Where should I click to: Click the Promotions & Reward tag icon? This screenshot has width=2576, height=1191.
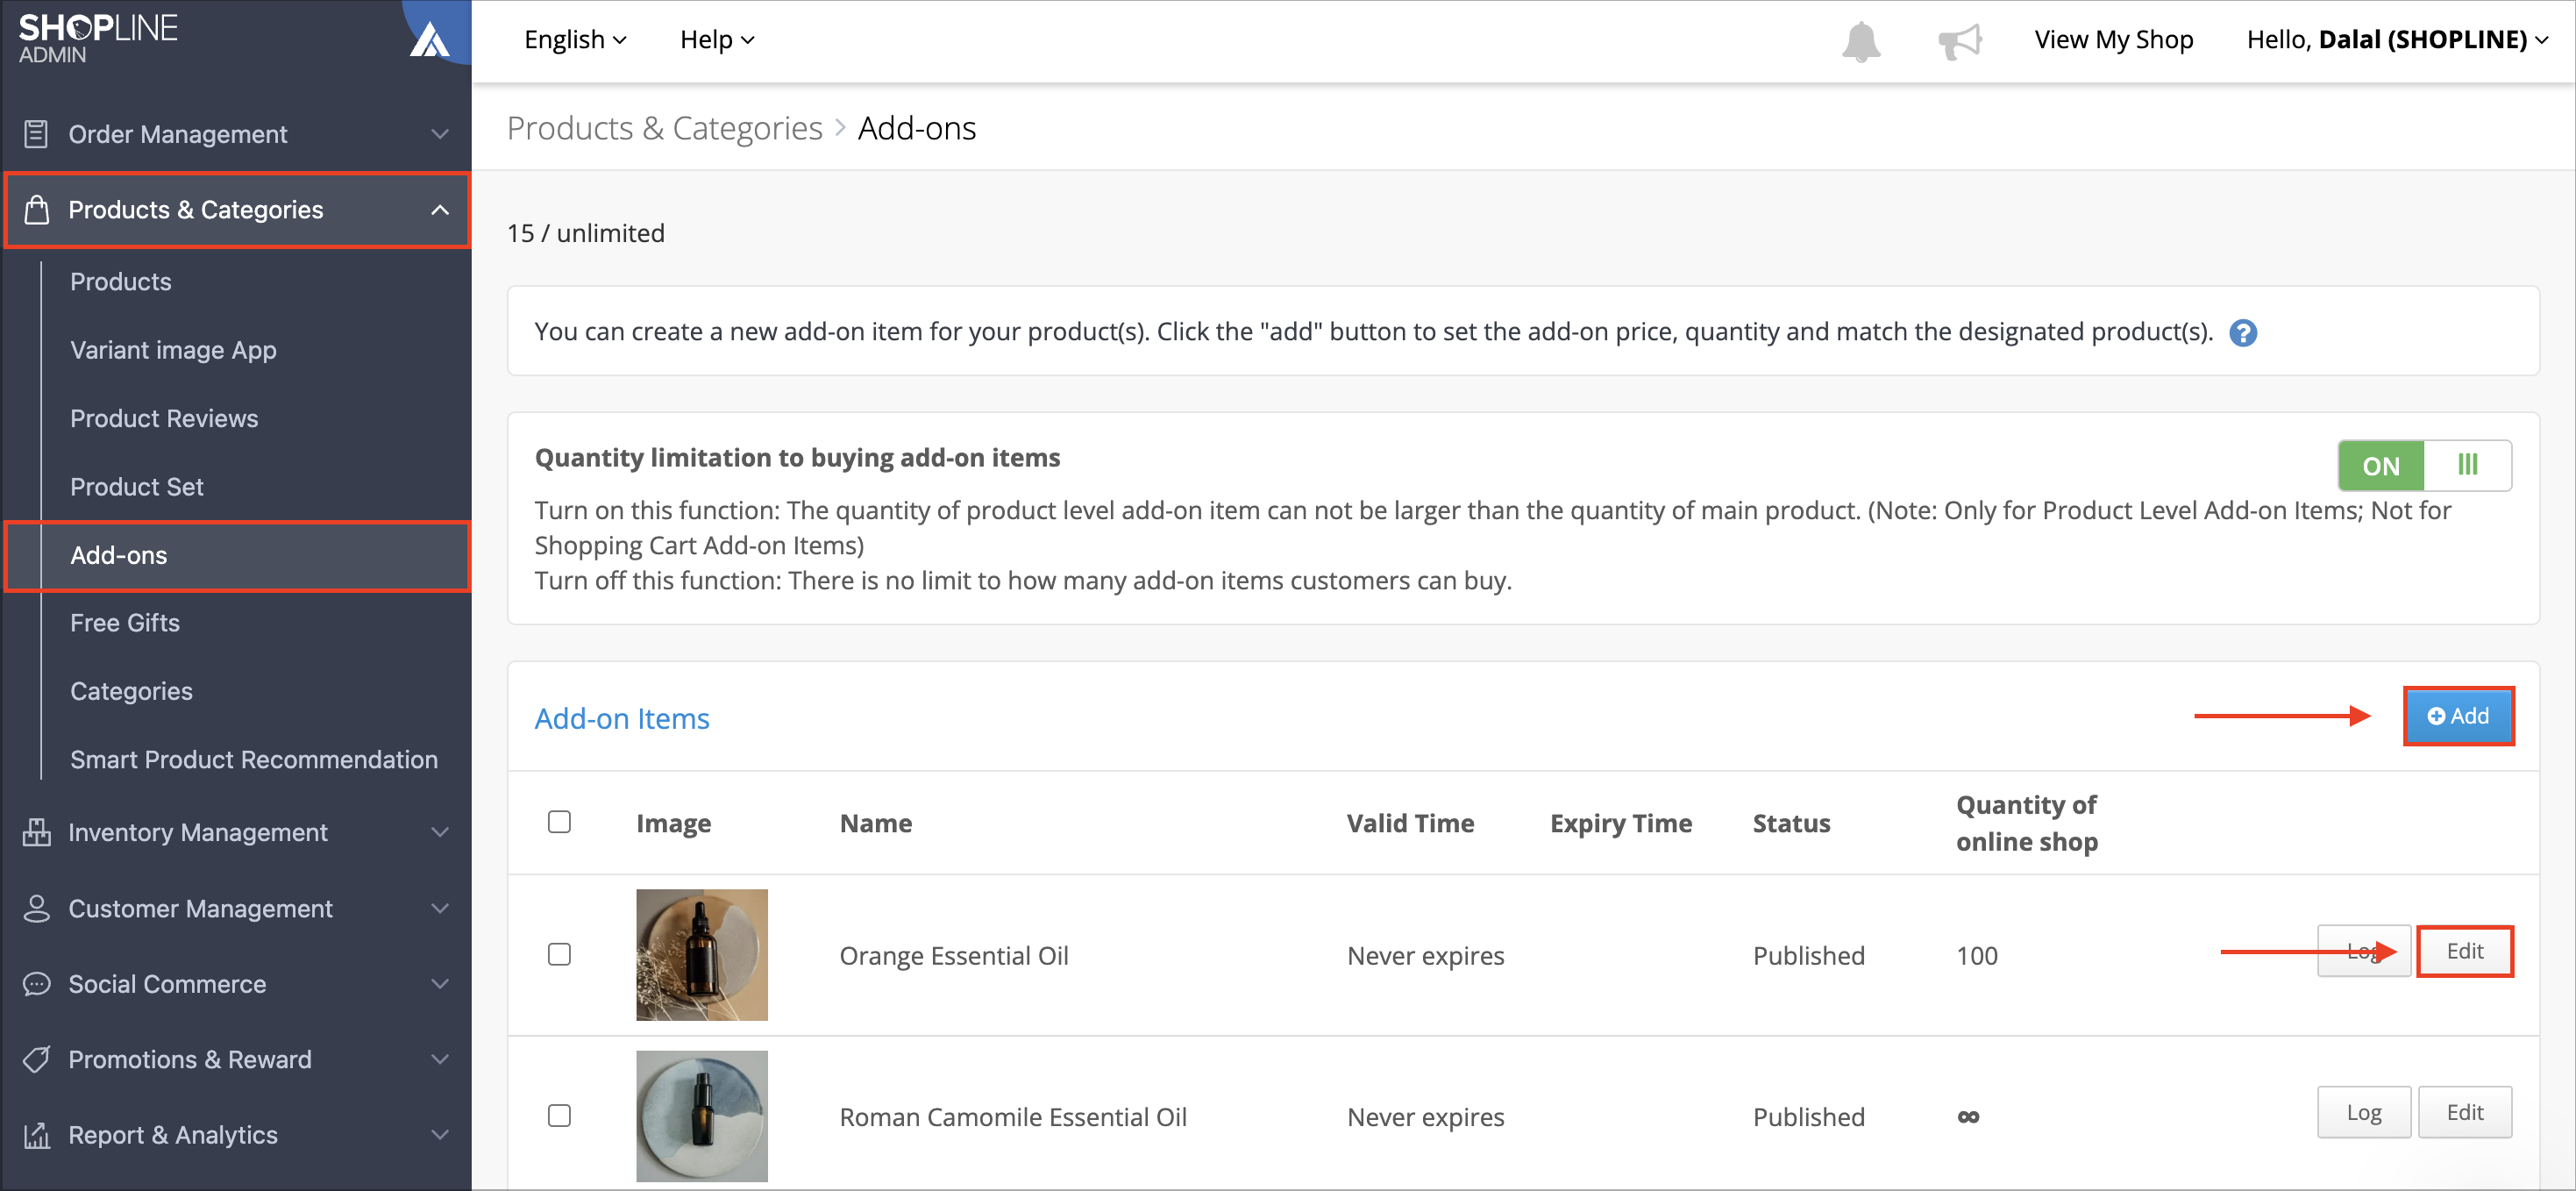pyautogui.click(x=36, y=1059)
